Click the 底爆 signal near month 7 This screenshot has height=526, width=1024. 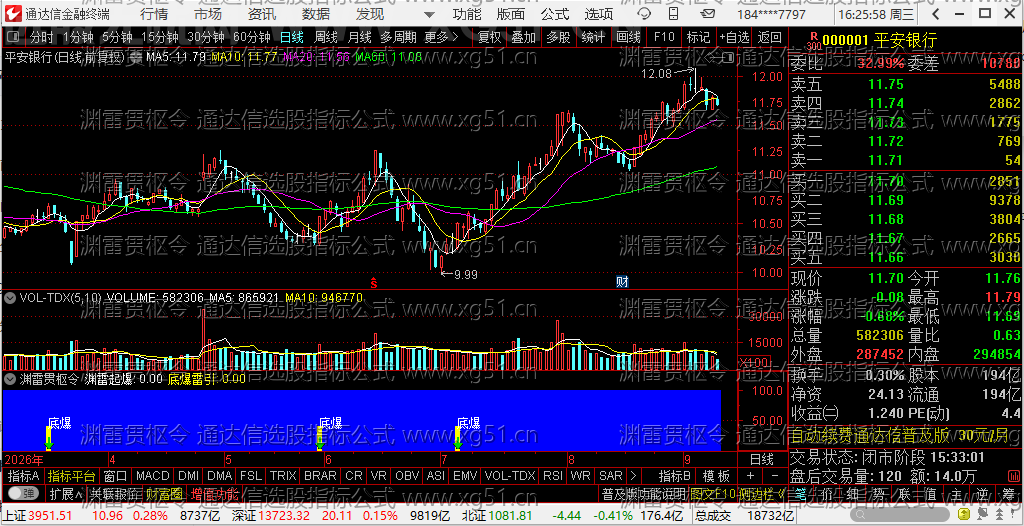tap(469, 423)
